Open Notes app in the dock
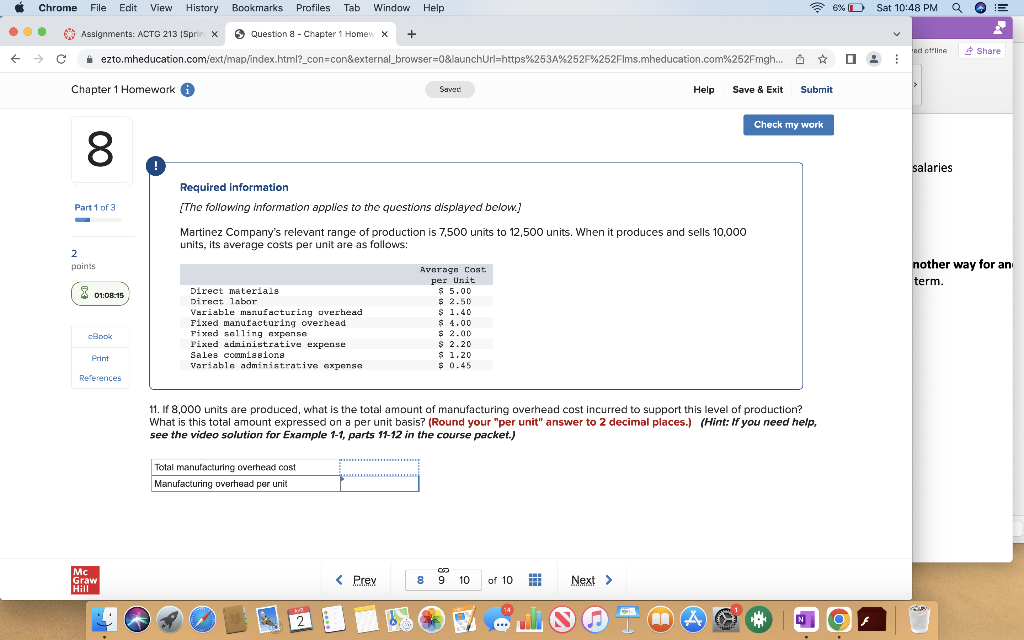Viewport: 1024px width, 640px height. [x=366, y=619]
